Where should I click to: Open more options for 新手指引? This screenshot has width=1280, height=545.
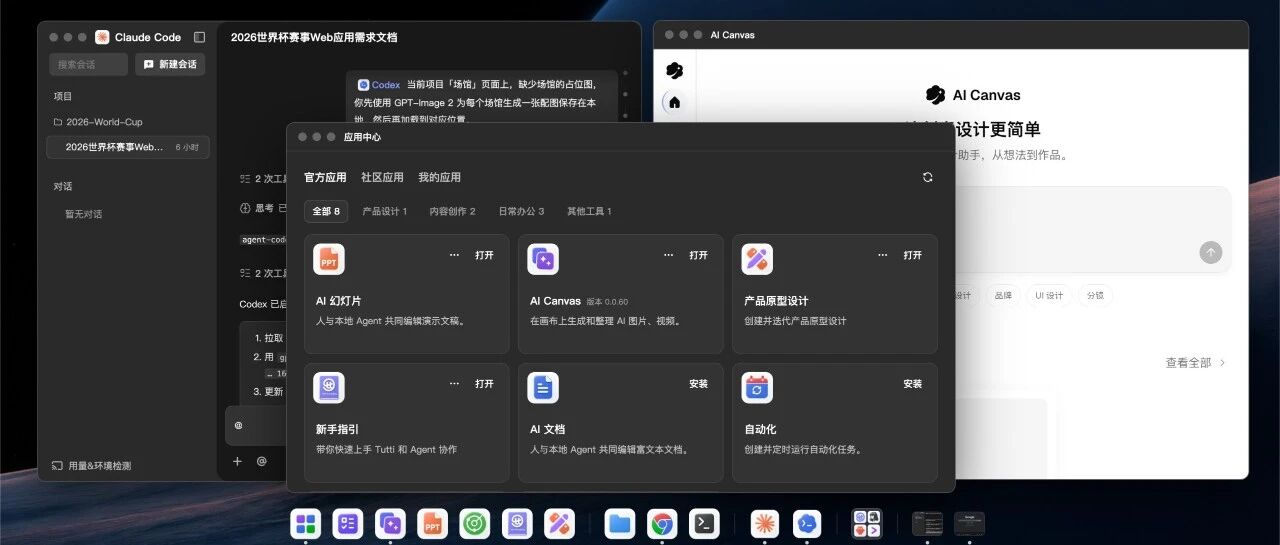(x=455, y=383)
